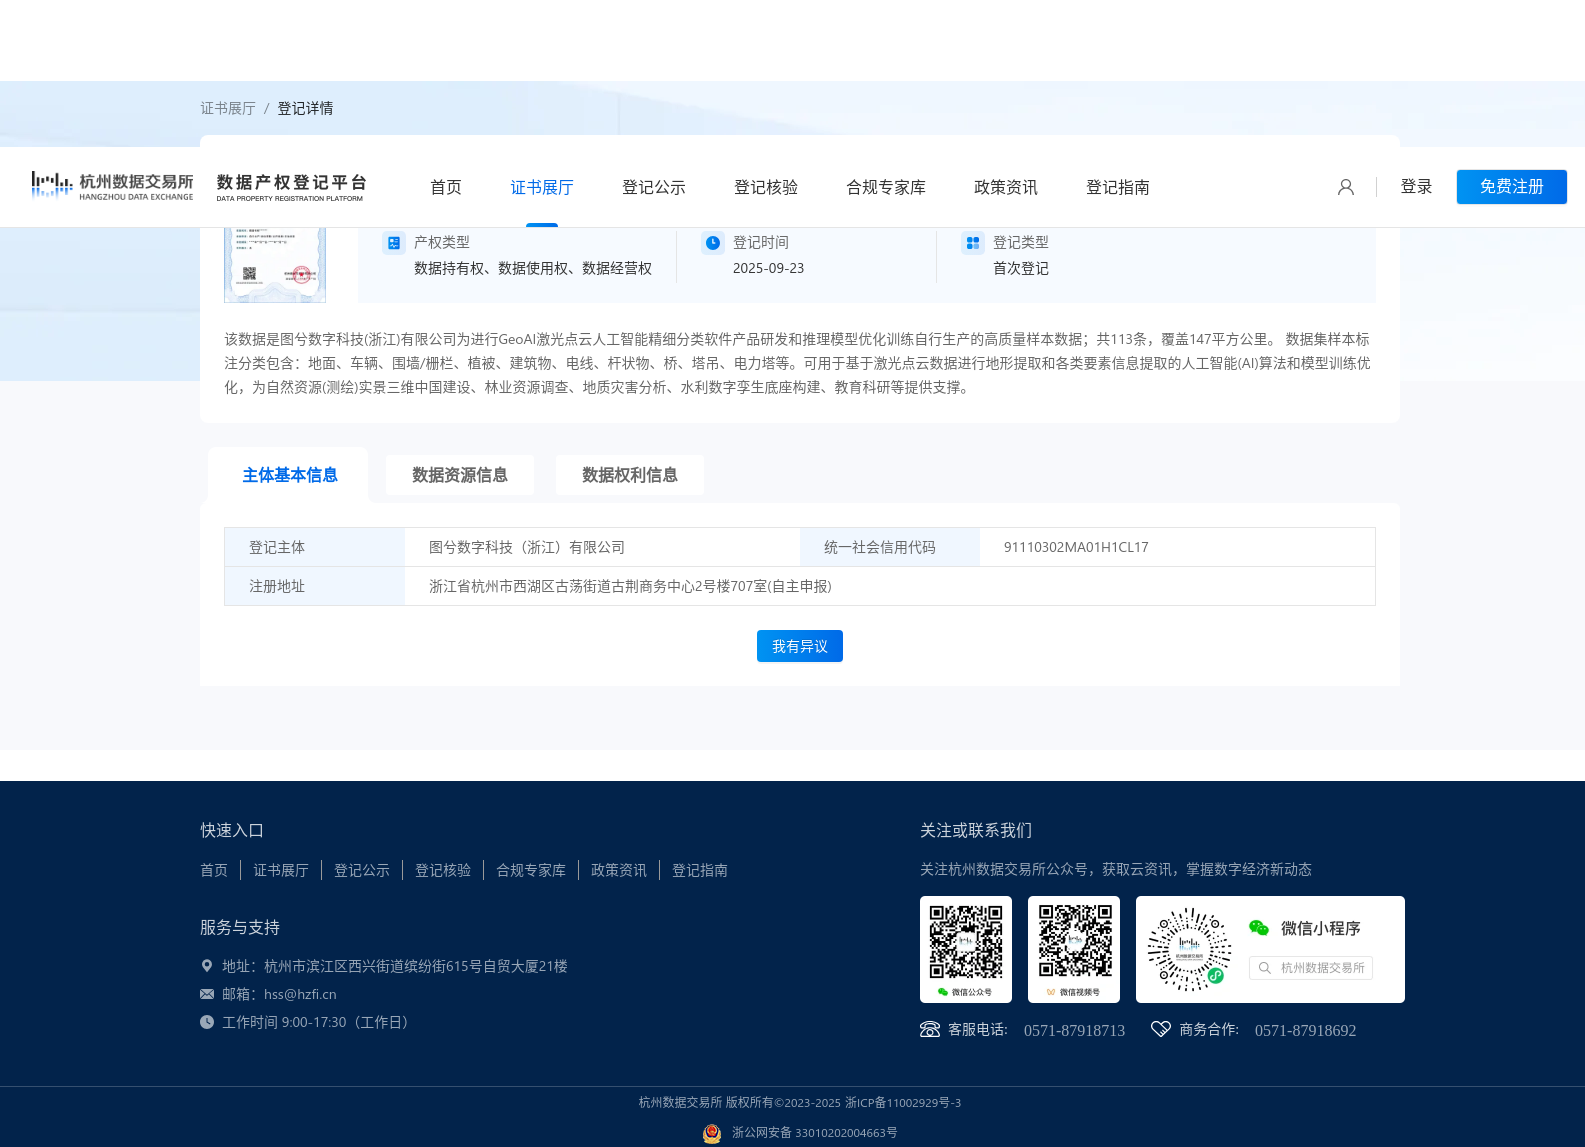Click footer quick link 证书展厅

click(281, 870)
